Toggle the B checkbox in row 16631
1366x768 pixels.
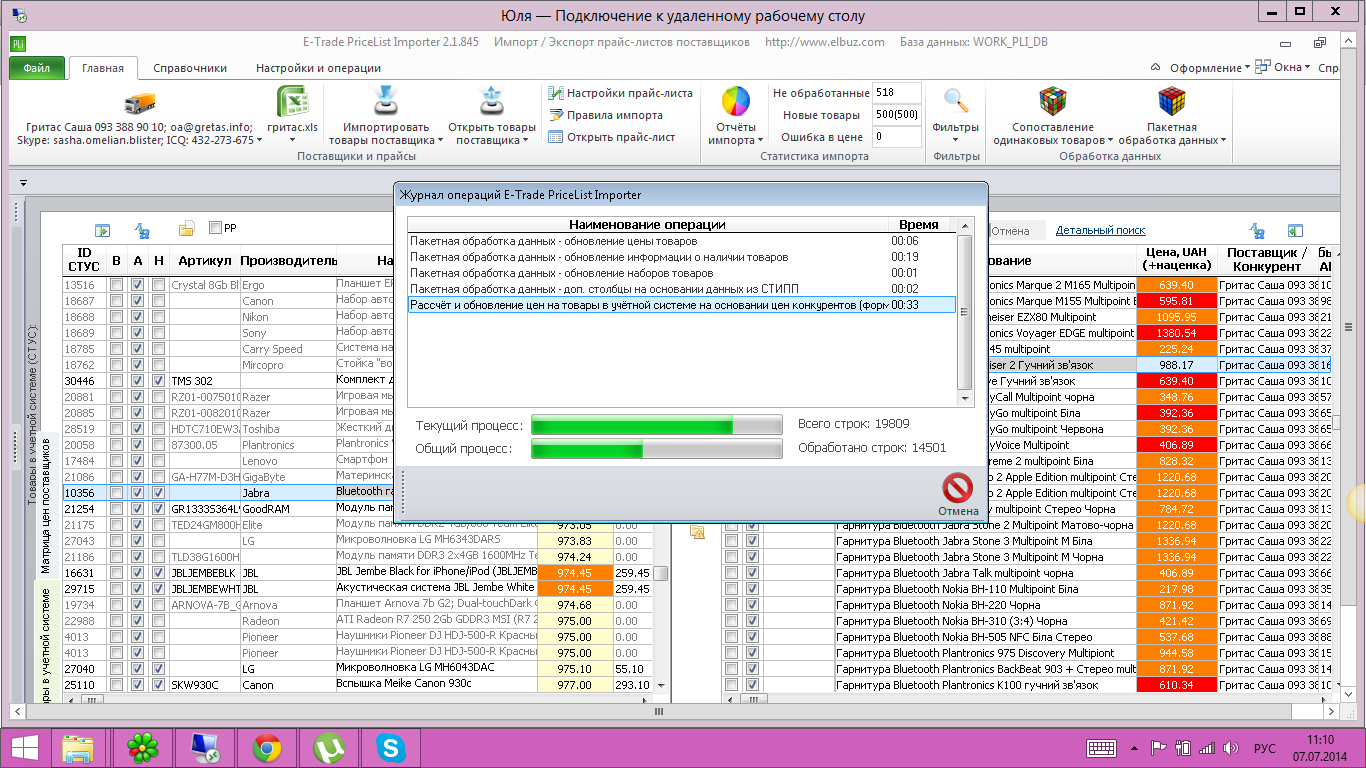(x=116, y=573)
